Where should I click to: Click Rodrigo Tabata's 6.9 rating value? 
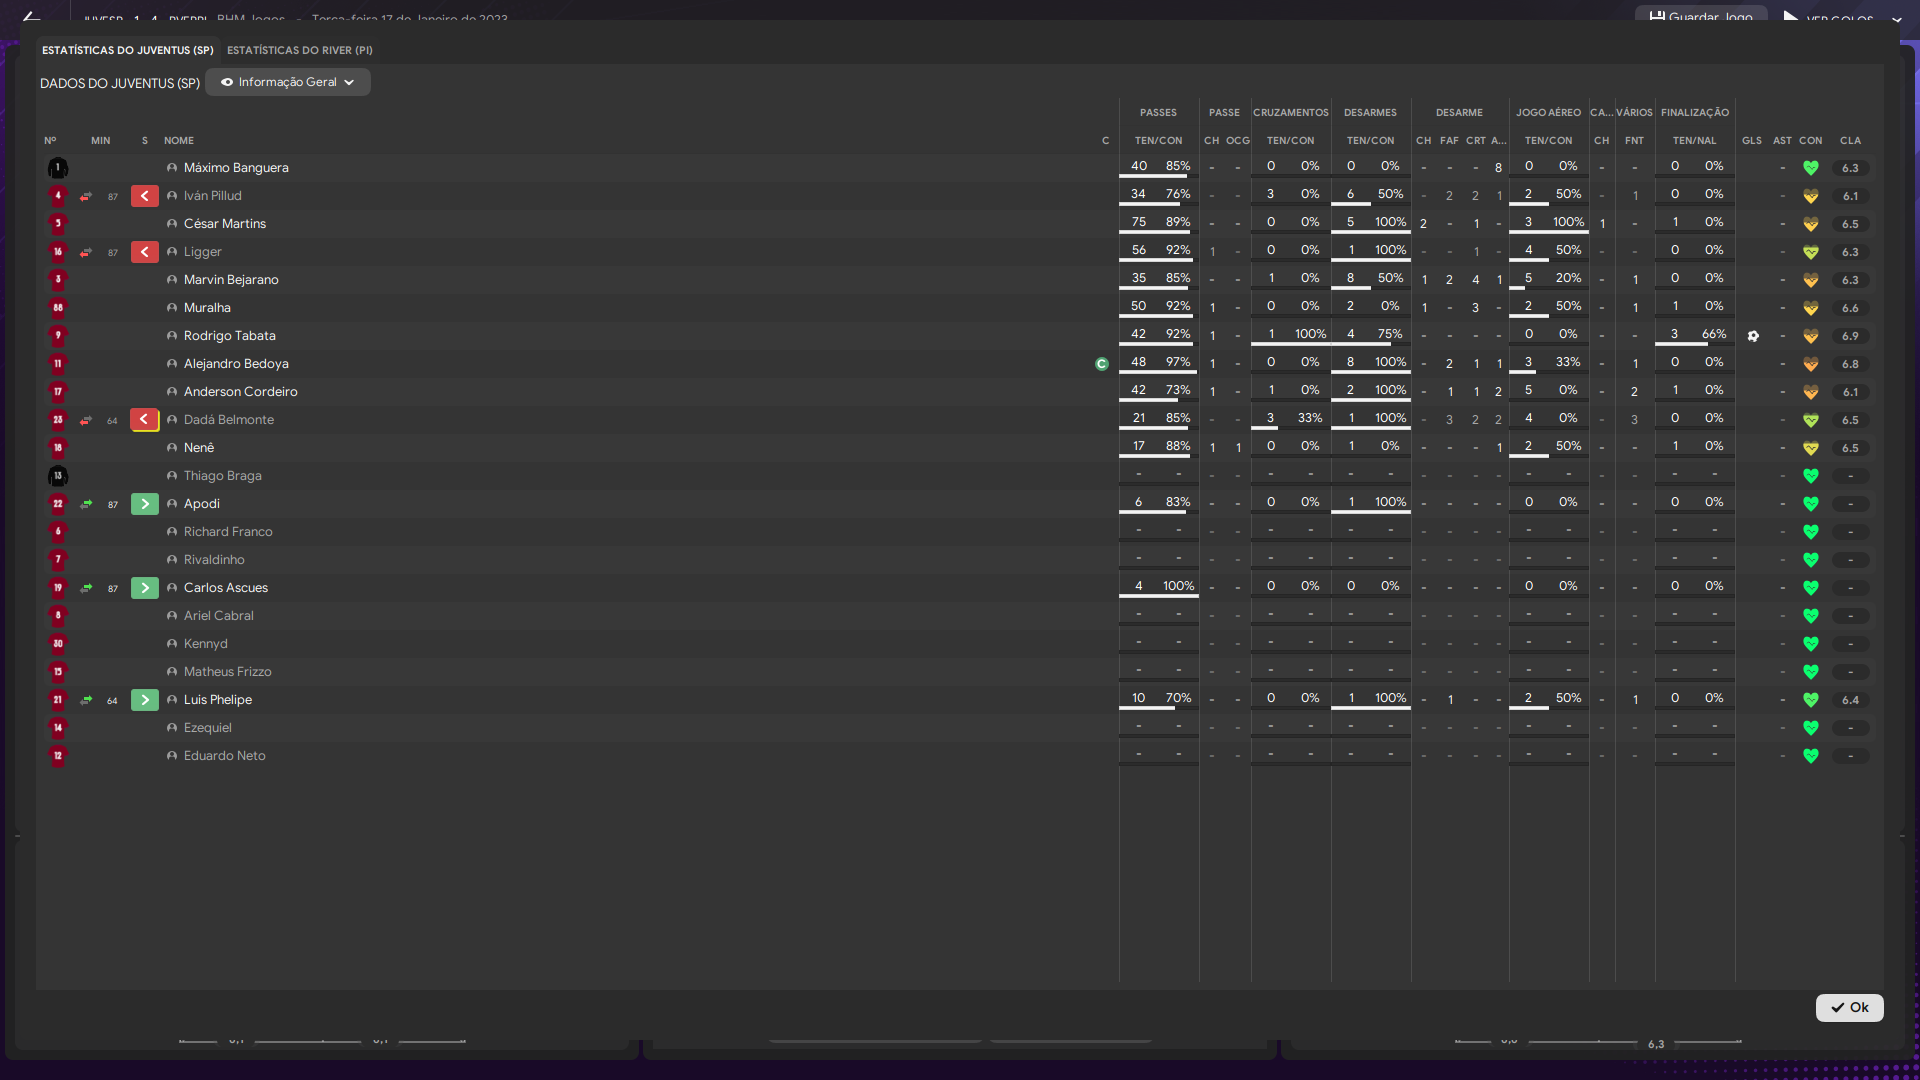1850,336
